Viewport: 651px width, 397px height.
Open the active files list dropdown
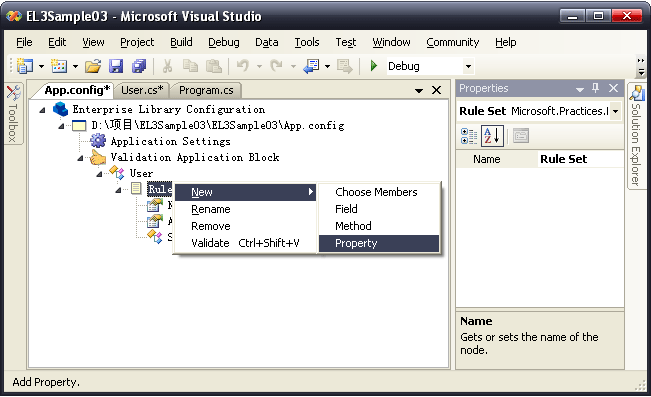[419, 91]
